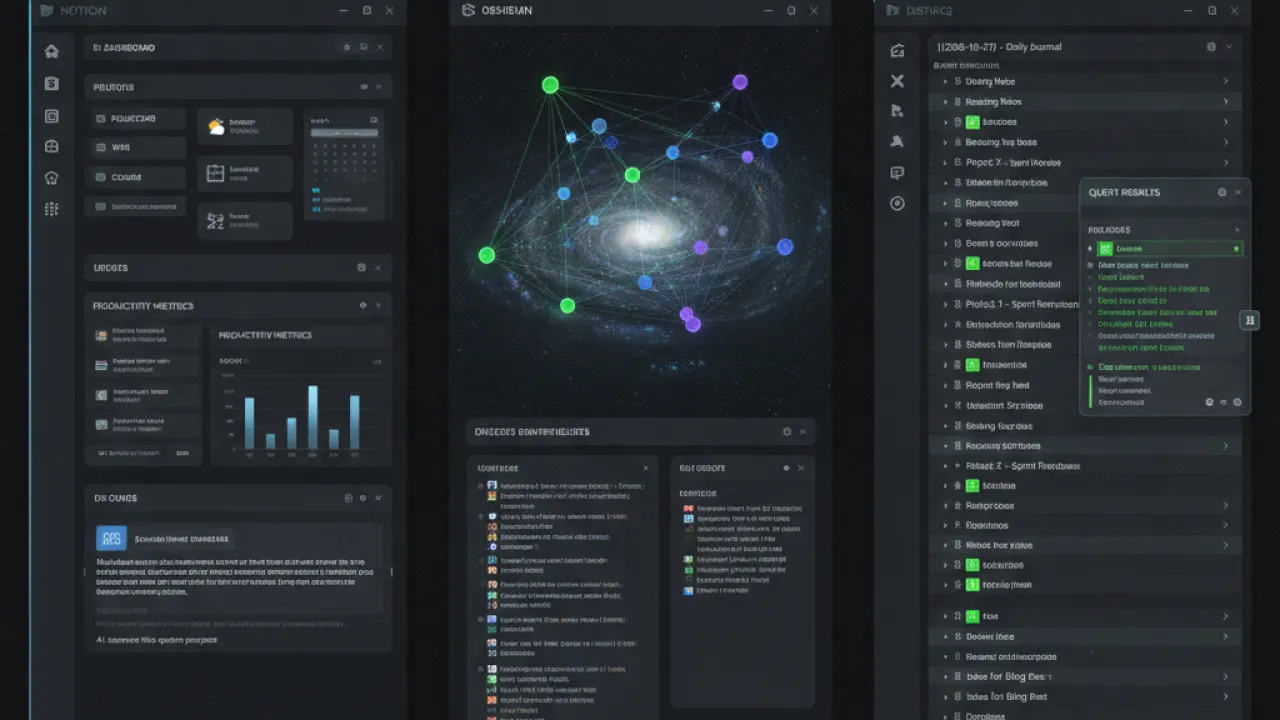Expand the Reading Notes tree row arrow

[945, 102]
